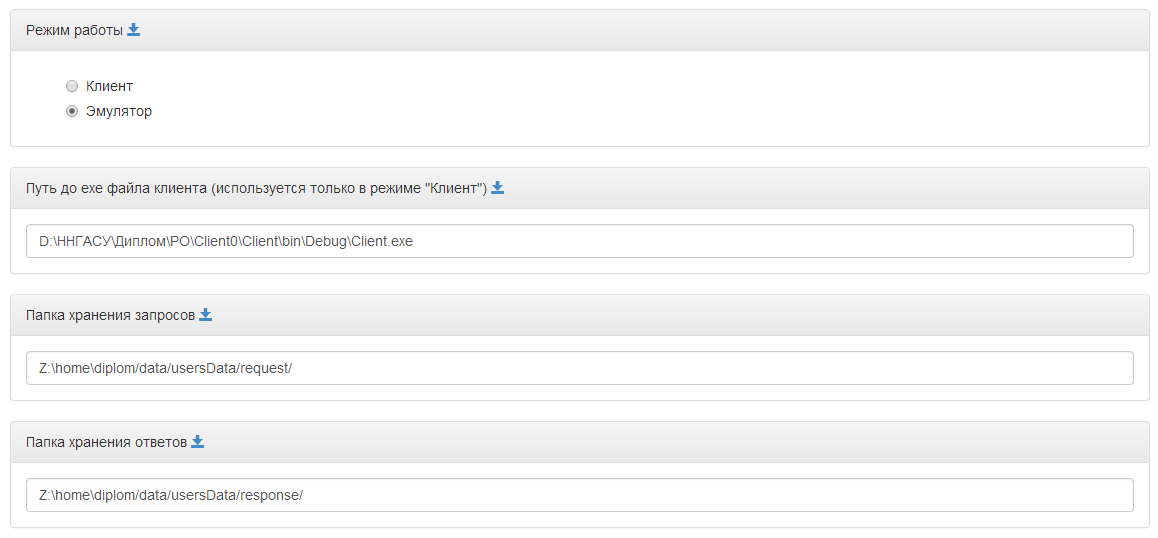Choose mode via the Эмулятор label text

(119, 112)
